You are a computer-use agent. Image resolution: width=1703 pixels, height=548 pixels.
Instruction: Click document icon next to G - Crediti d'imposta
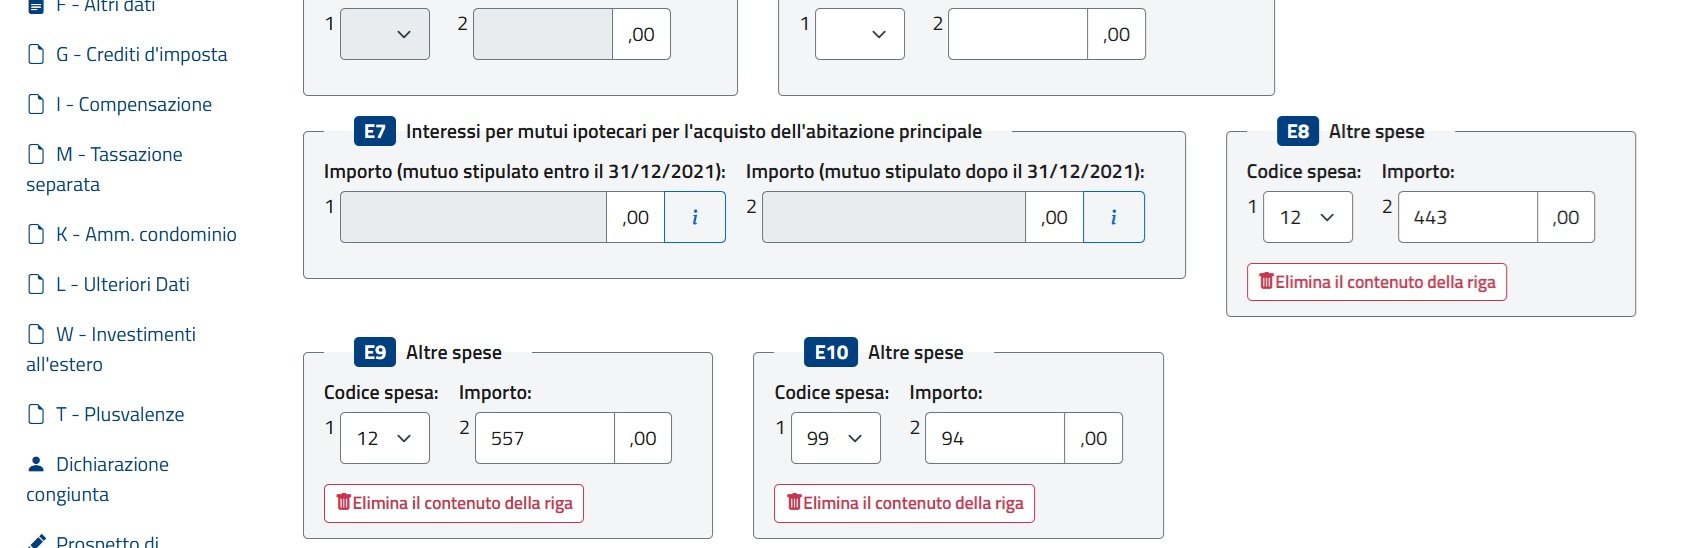36,54
